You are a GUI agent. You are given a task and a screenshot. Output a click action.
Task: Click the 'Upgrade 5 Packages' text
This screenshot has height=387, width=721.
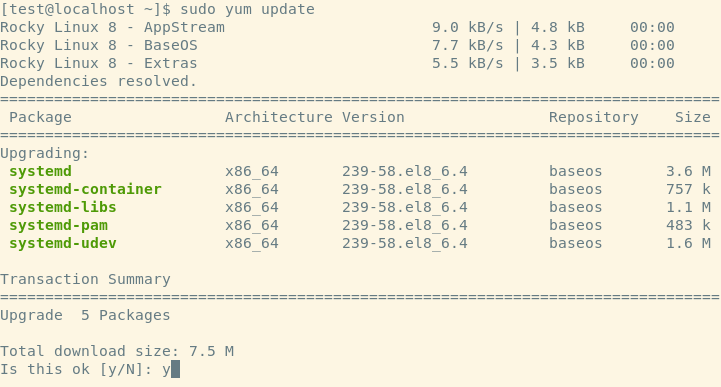click(x=85, y=315)
